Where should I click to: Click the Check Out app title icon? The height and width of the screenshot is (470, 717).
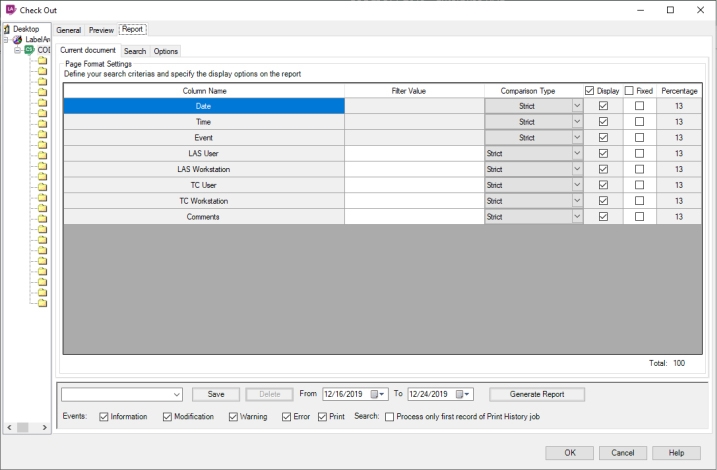pos(10,10)
